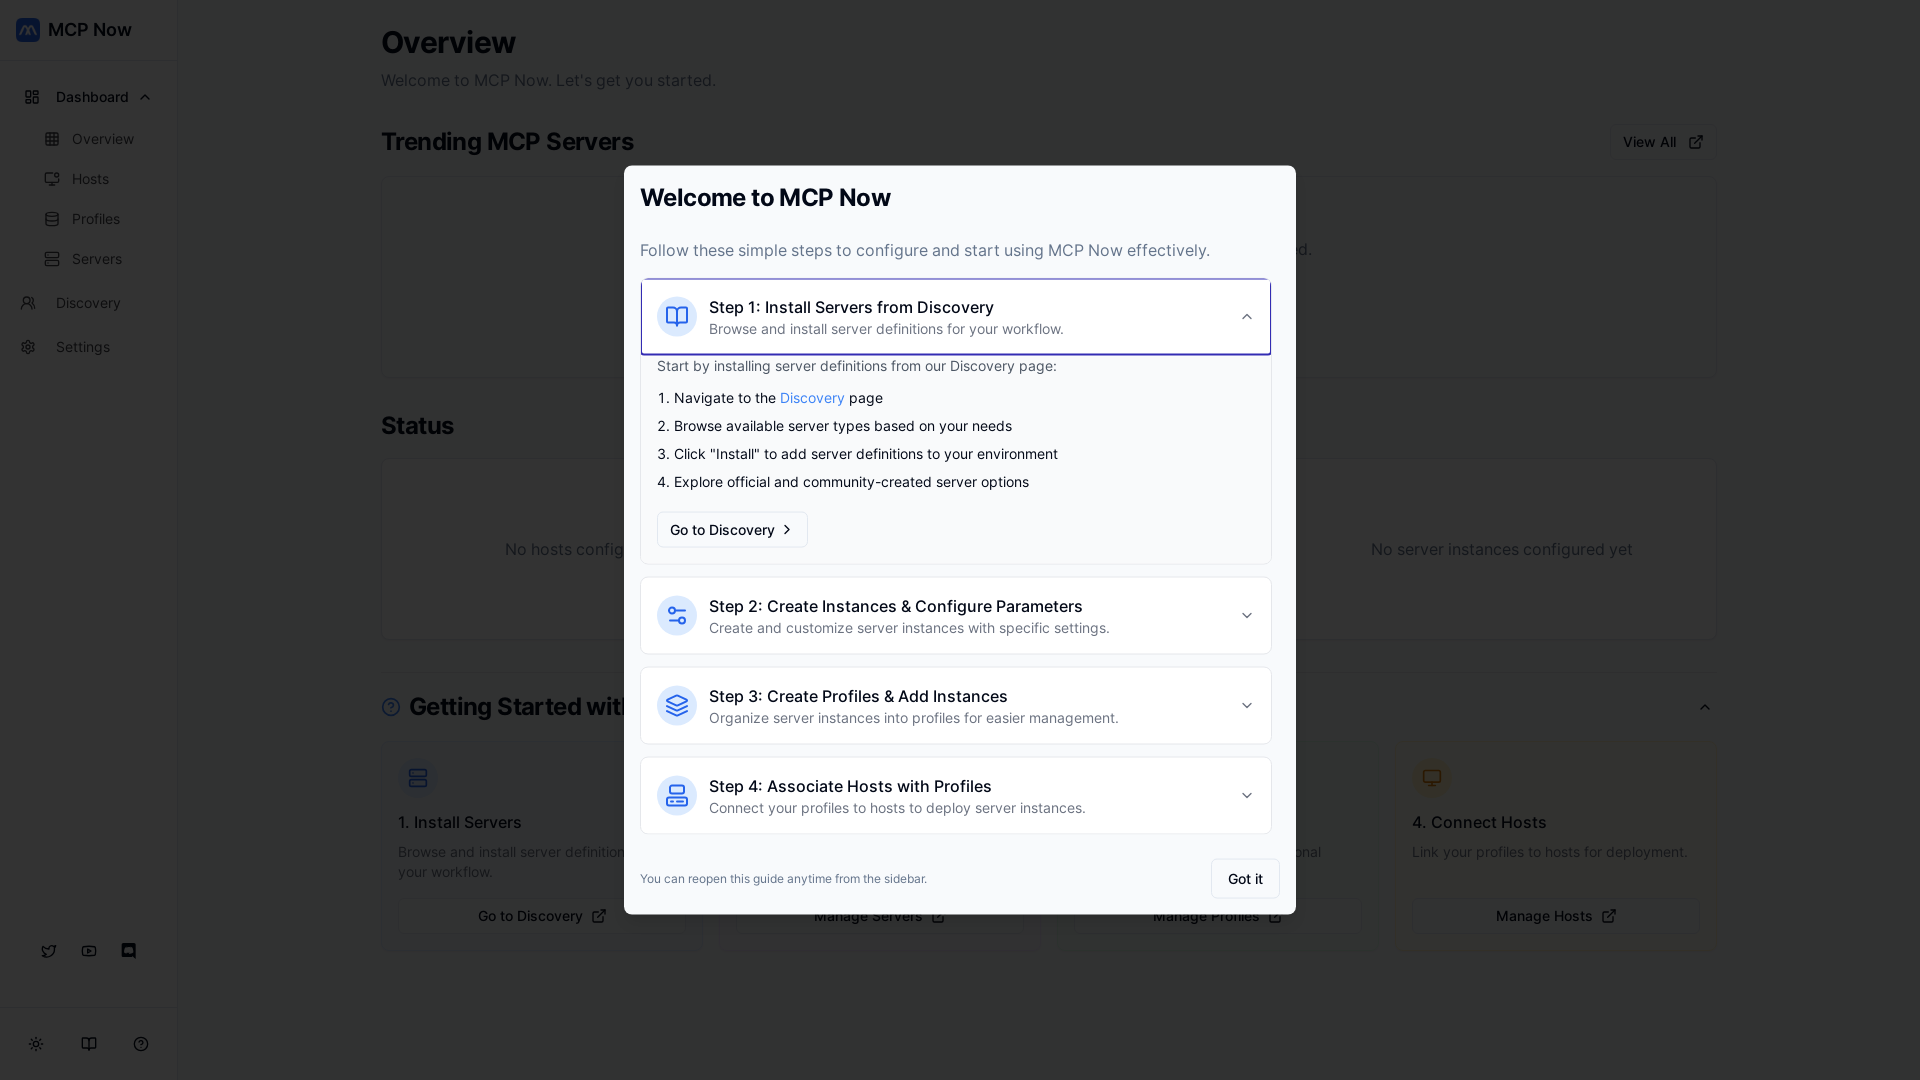This screenshot has height=1080, width=1920.
Task: Click the Step 3 title text
Action: tap(858, 696)
